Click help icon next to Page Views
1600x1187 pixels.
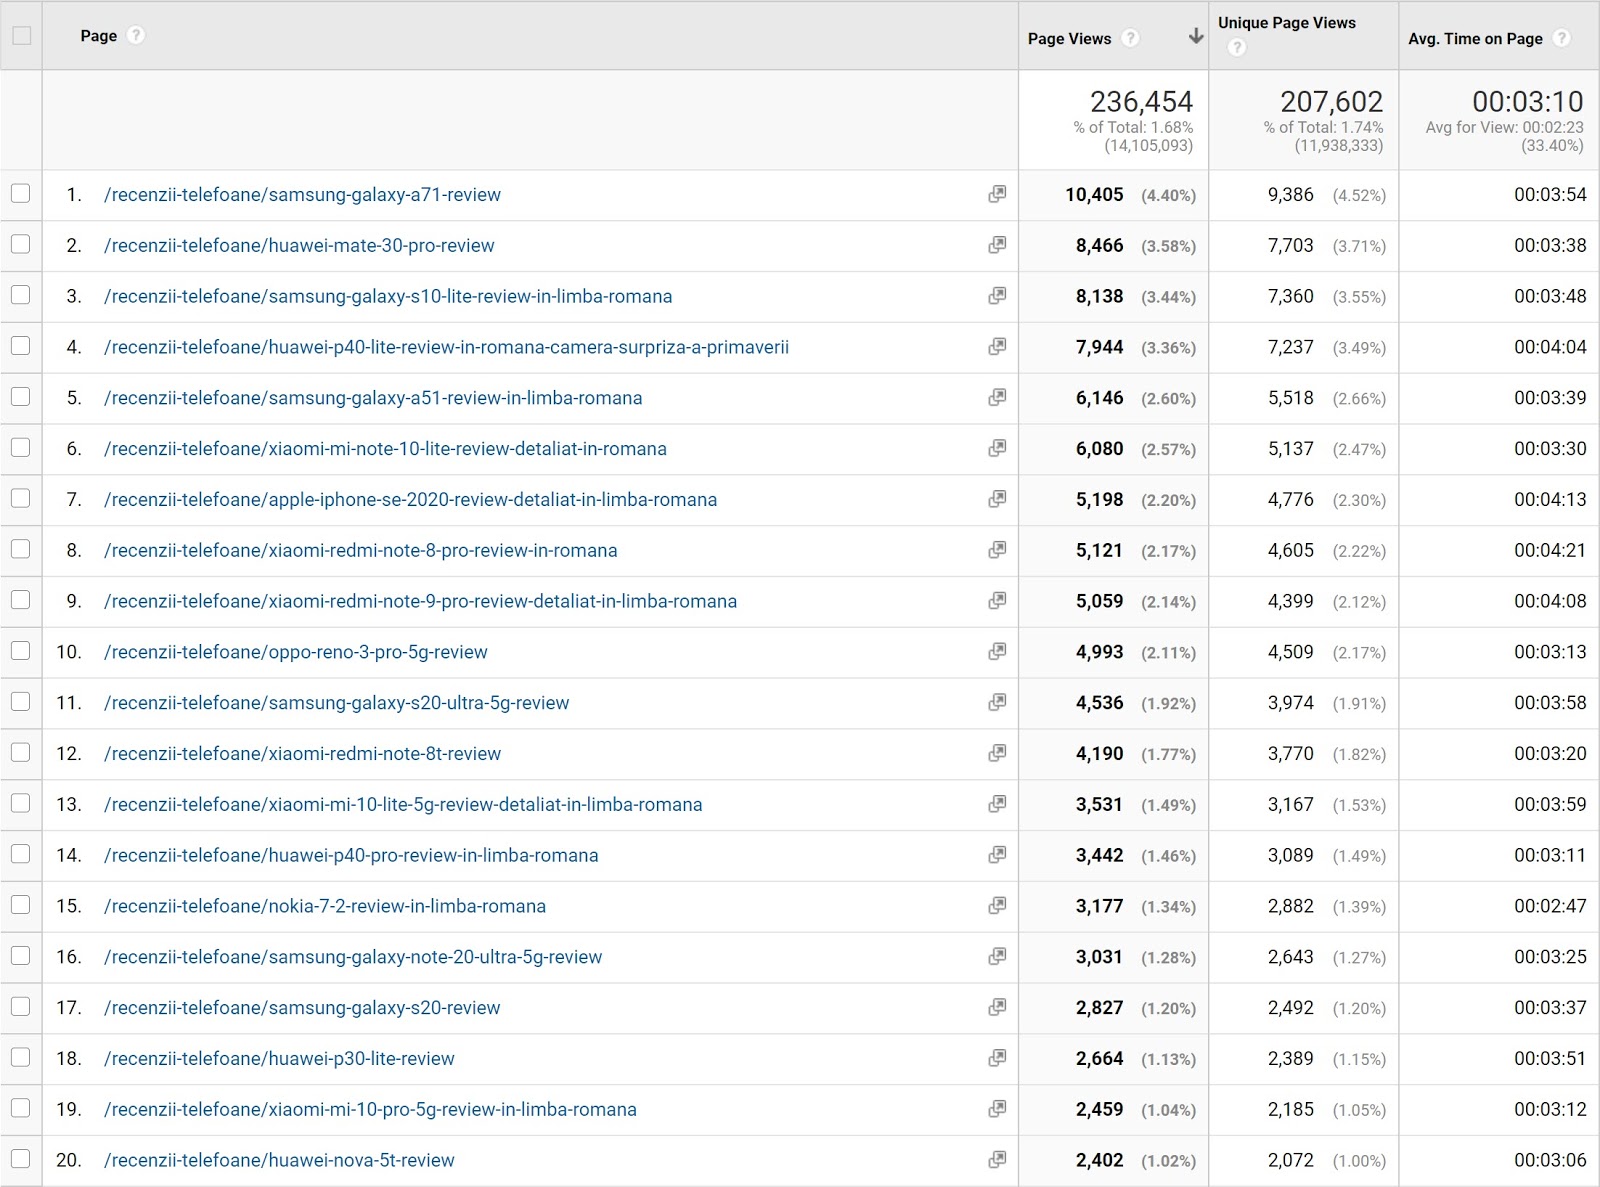pyautogui.click(x=1130, y=38)
